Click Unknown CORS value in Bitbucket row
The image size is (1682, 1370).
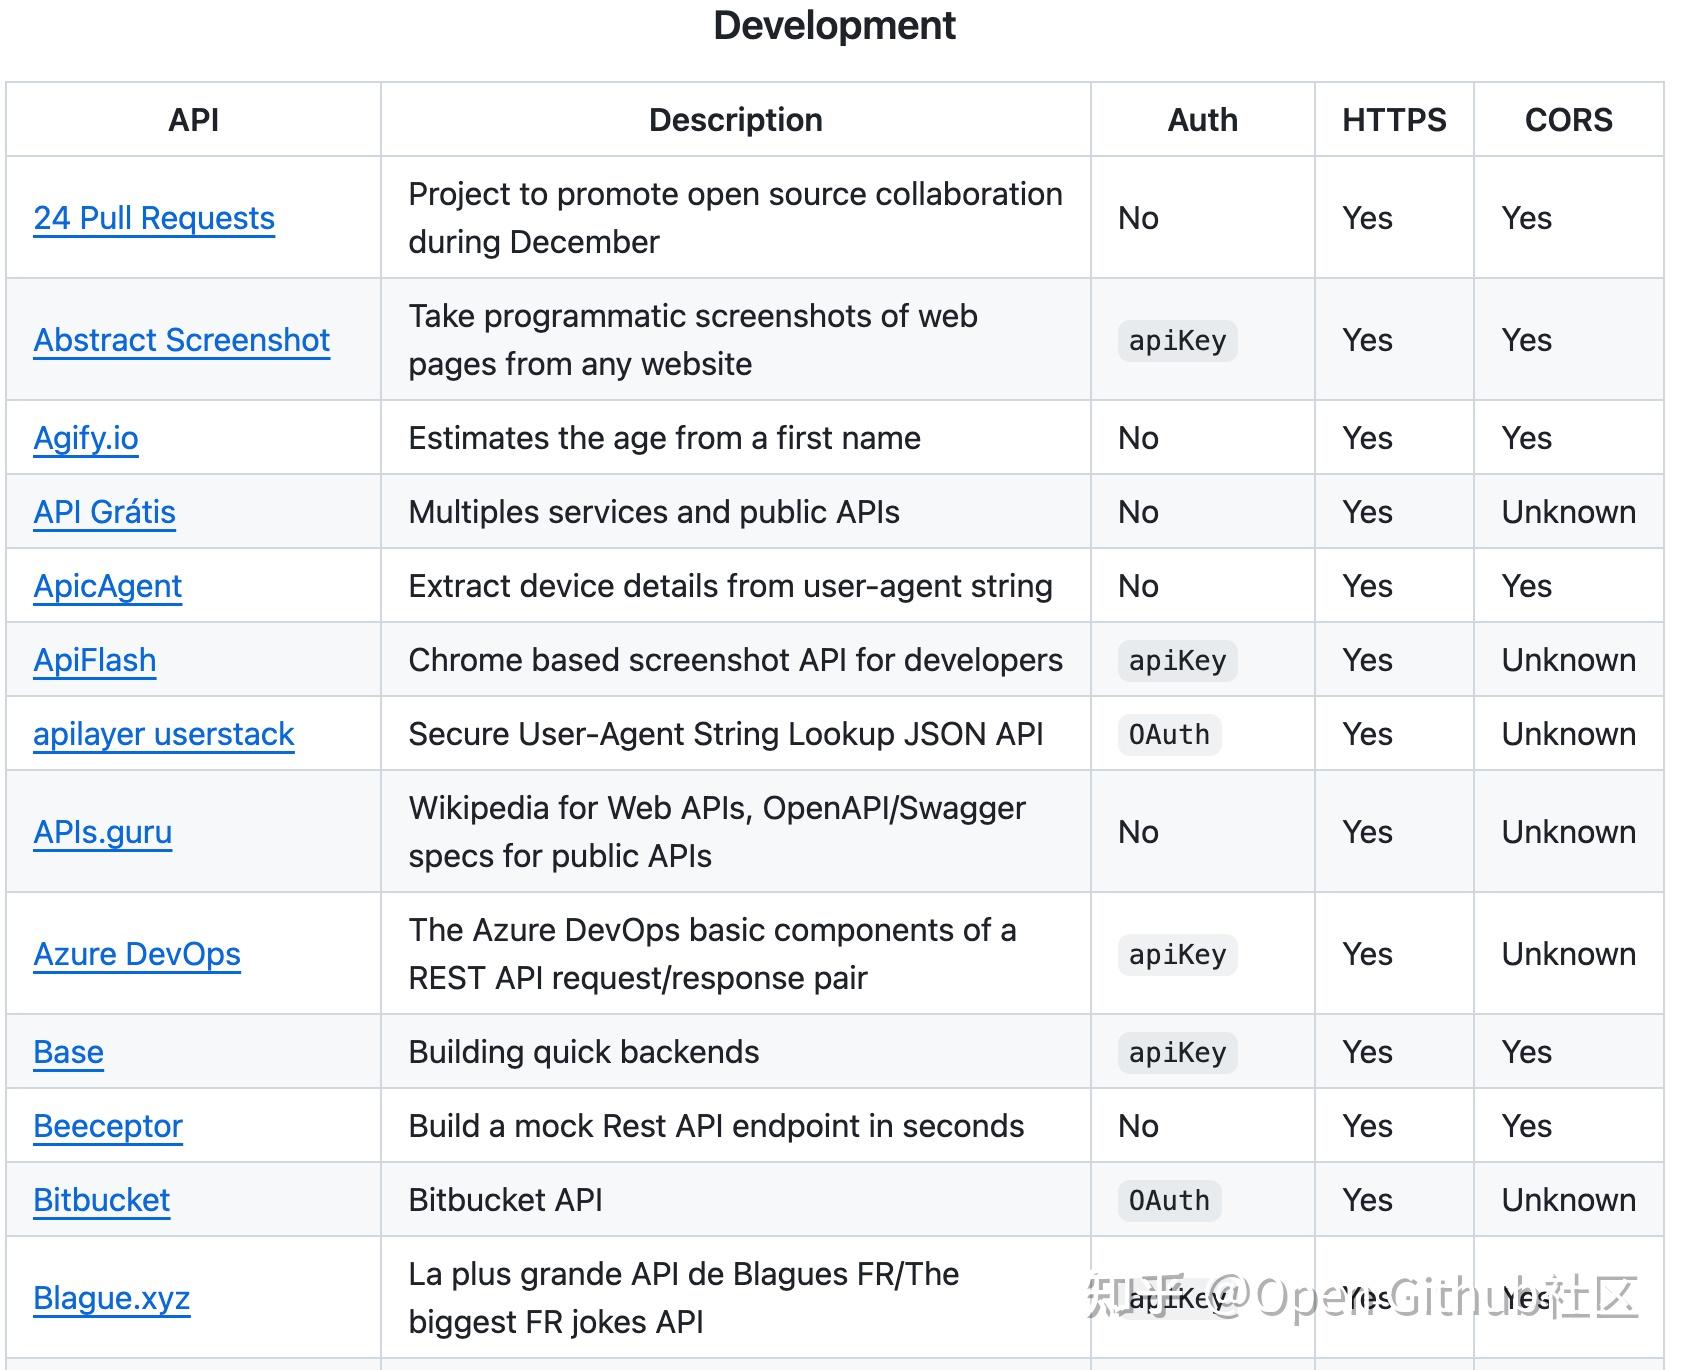[x=1569, y=1200]
